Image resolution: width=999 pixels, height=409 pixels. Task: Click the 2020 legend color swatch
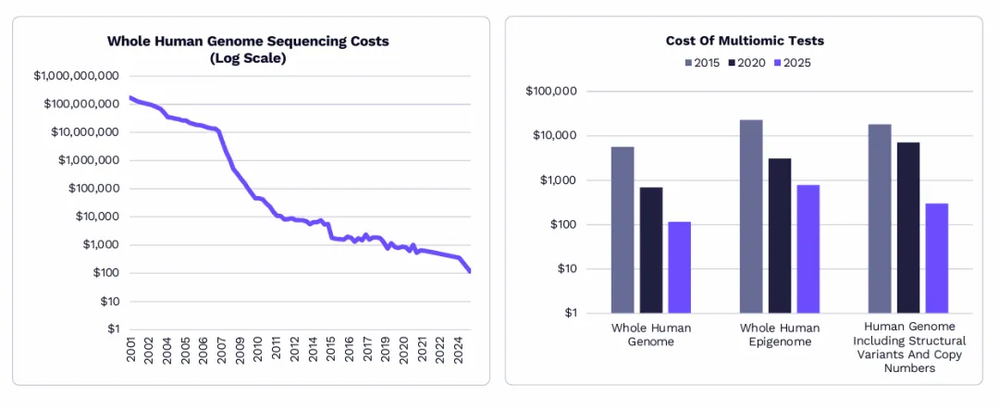[733, 63]
